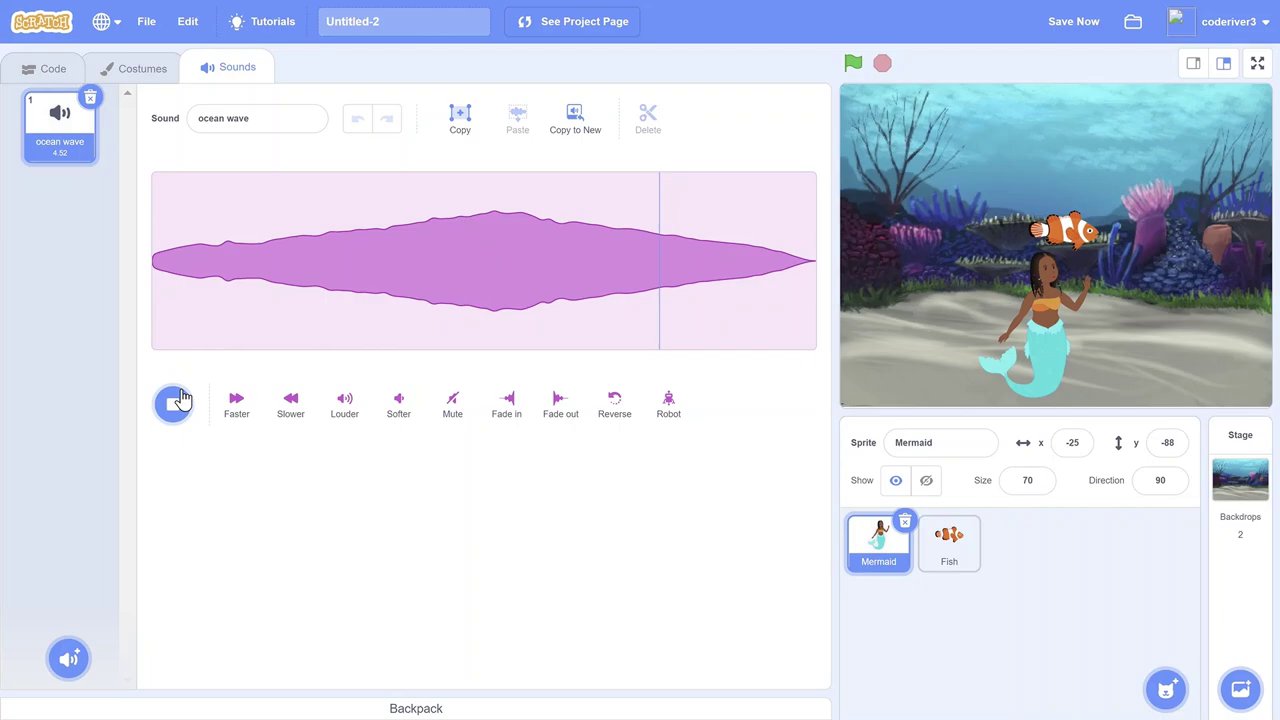This screenshot has height=720, width=1280.
Task: Apply Fade out effect
Action: (560, 399)
